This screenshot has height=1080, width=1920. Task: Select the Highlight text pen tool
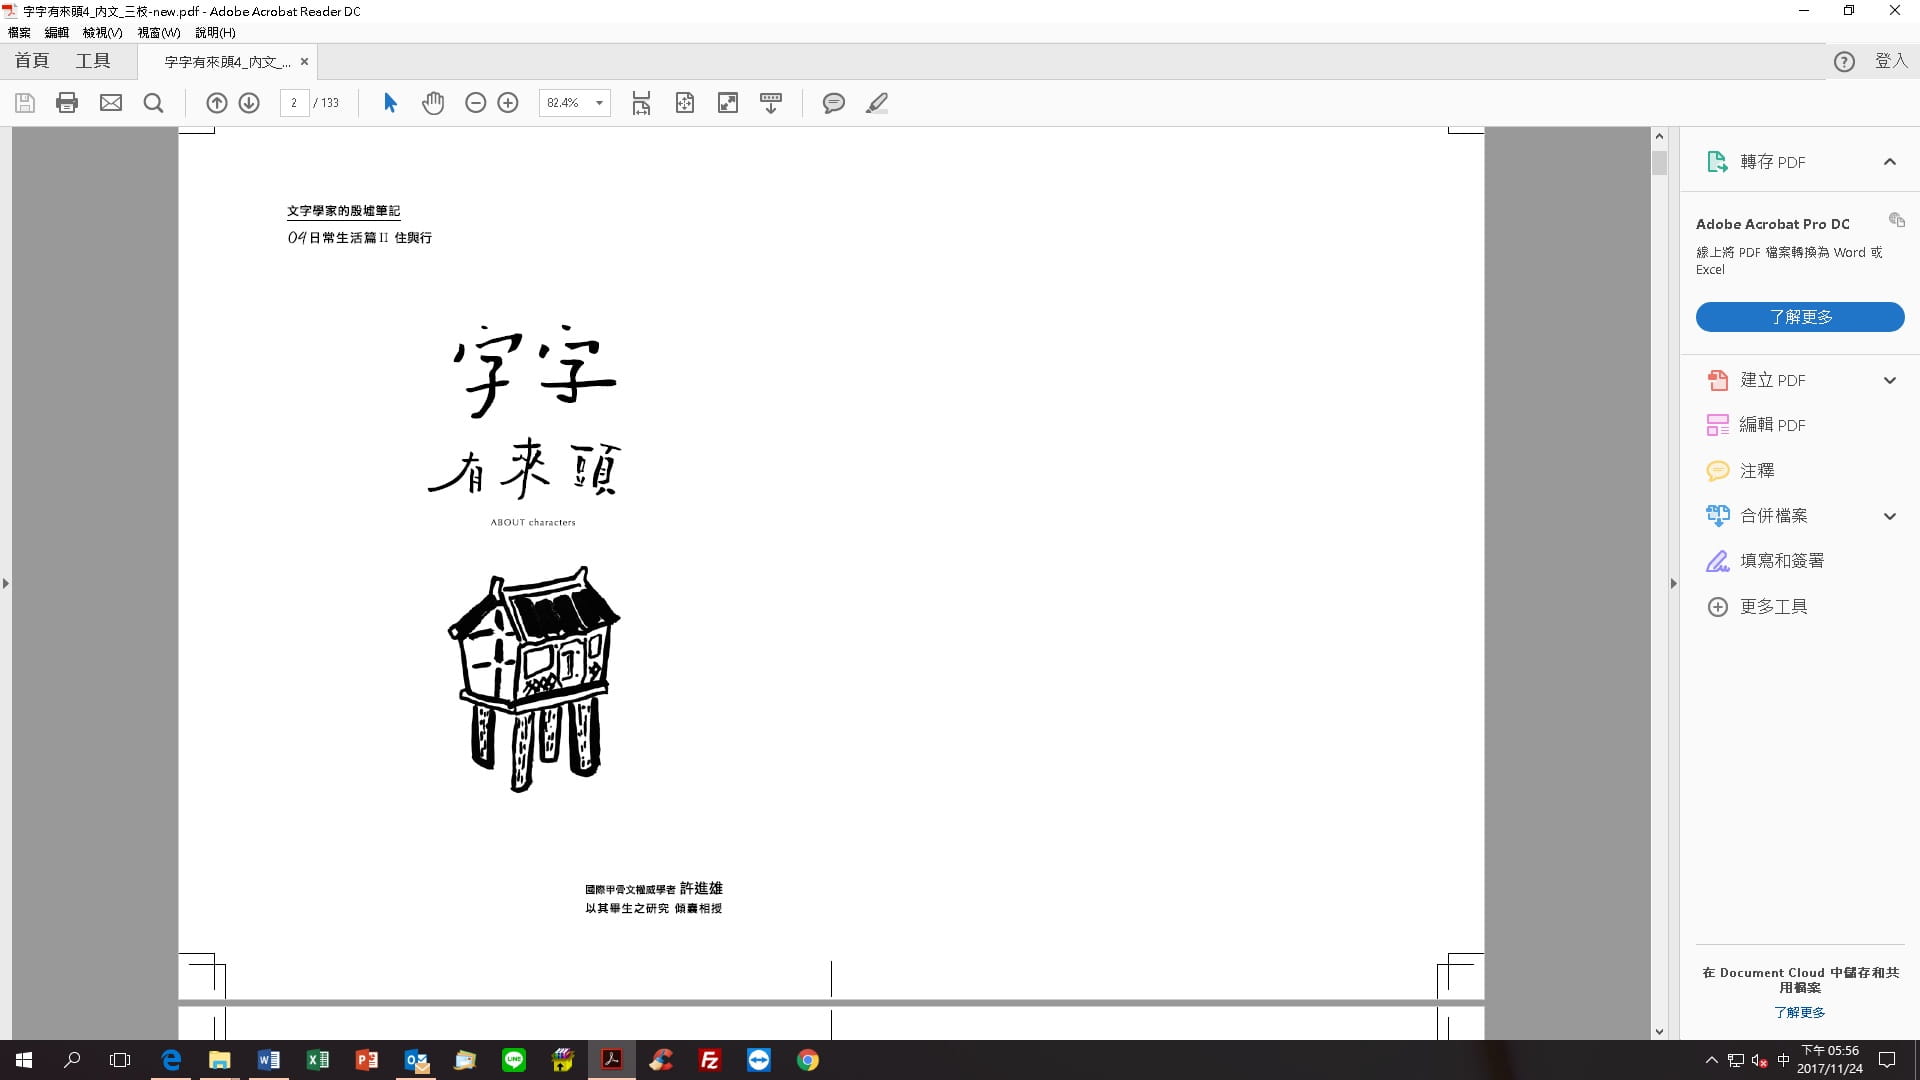(x=877, y=103)
